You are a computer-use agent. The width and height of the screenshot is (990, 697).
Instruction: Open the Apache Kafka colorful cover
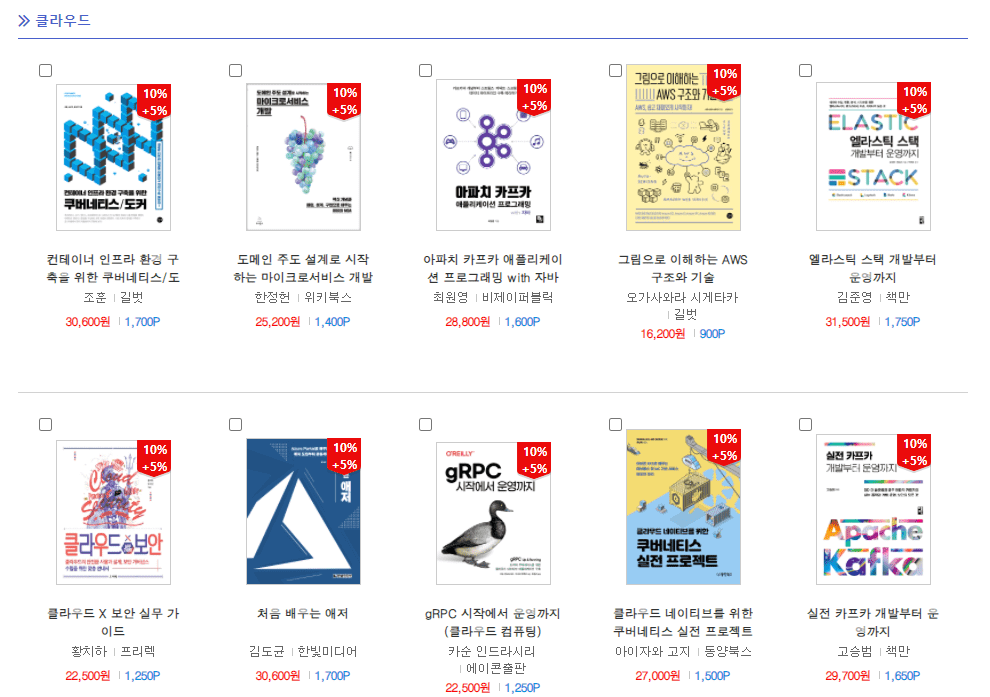pyautogui.click(x=874, y=510)
